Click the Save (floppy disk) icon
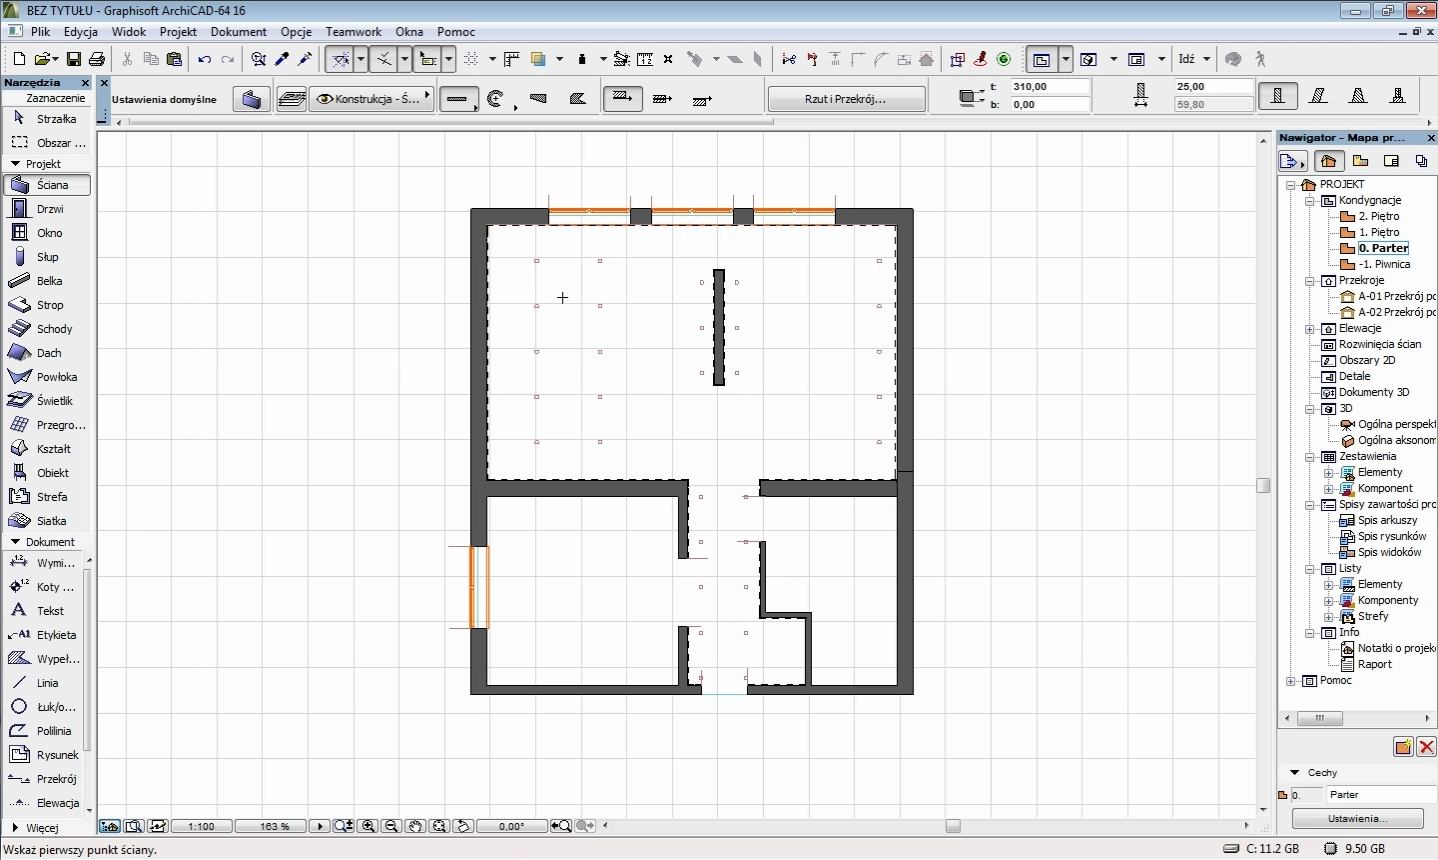Image resolution: width=1438 pixels, height=860 pixels. click(x=73, y=60)
